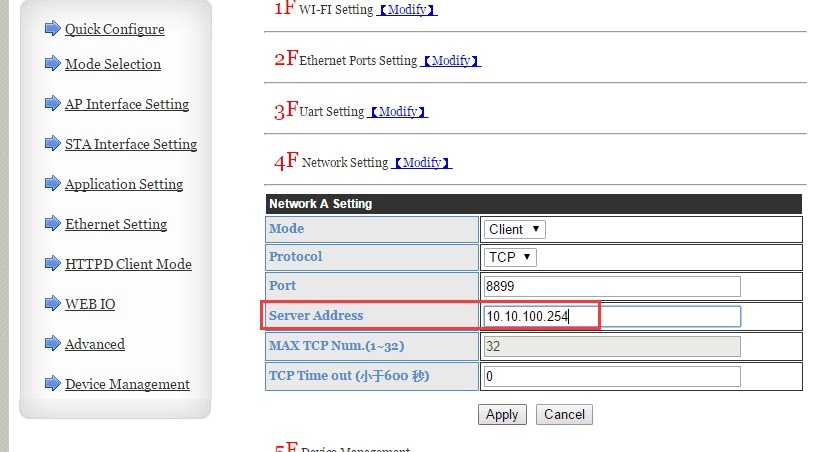The width and height of the screenshot is (825, 452).
Task: Cancel the network setting changes
Action: (564, 415)
